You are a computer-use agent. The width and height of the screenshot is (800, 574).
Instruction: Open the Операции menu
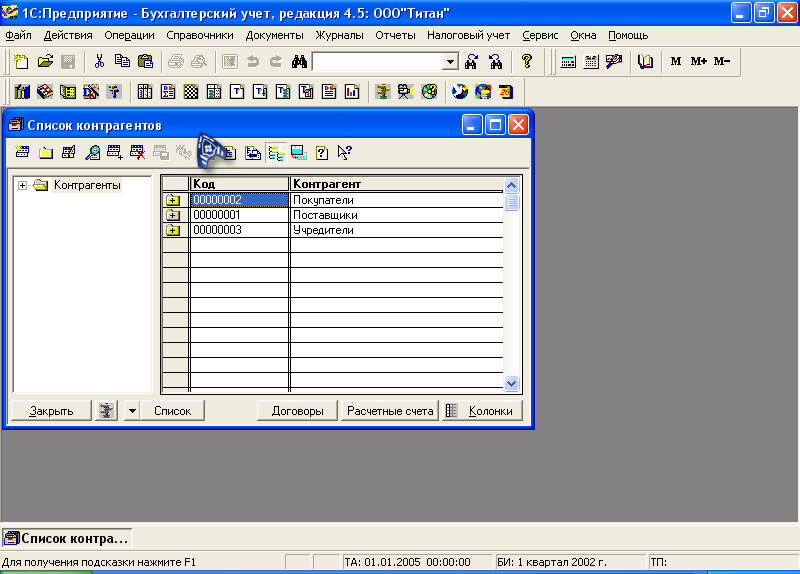pos(129,35)
